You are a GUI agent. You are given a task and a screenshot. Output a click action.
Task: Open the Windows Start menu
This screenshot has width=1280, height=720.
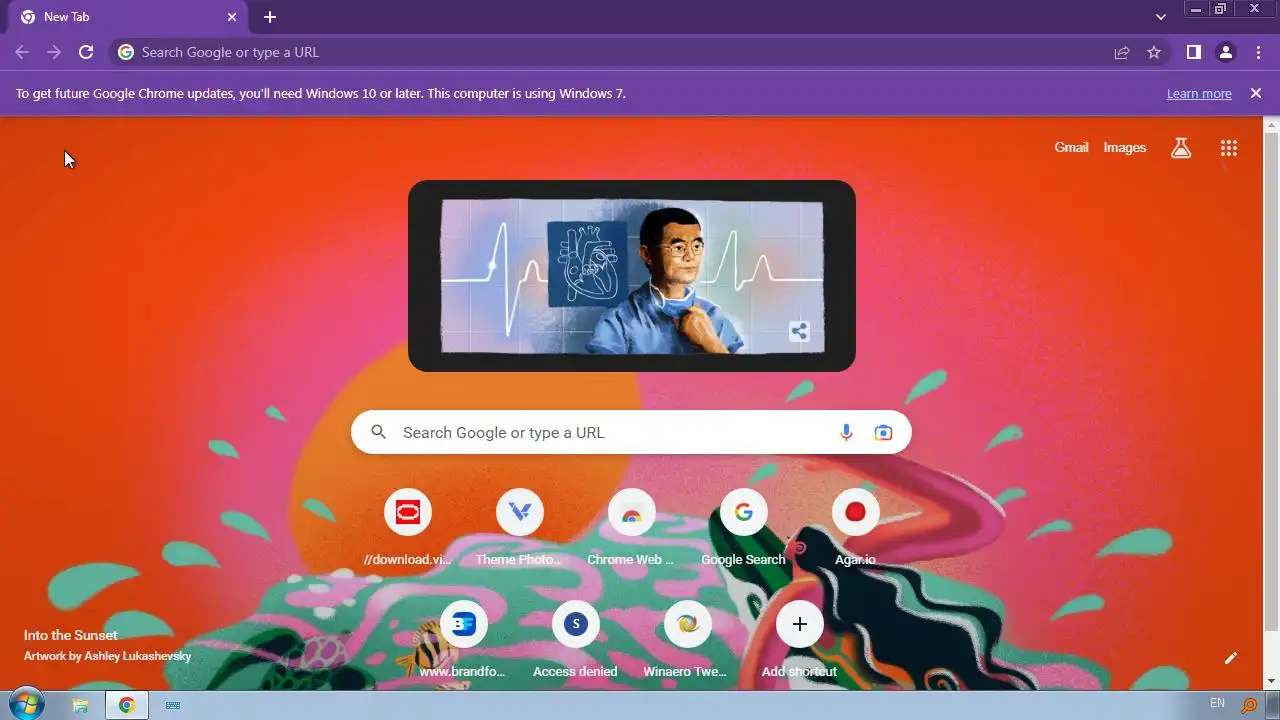[x=27, y=704]
